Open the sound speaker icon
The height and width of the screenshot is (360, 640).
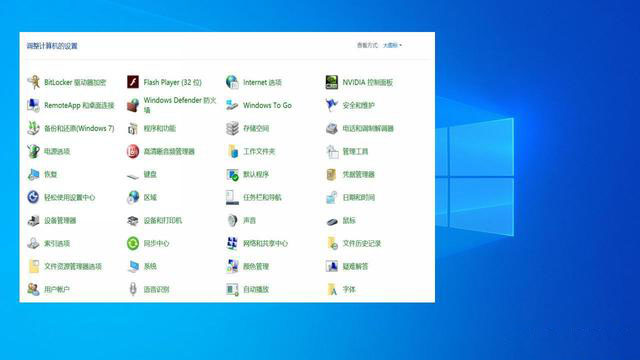tap(232, 220)
